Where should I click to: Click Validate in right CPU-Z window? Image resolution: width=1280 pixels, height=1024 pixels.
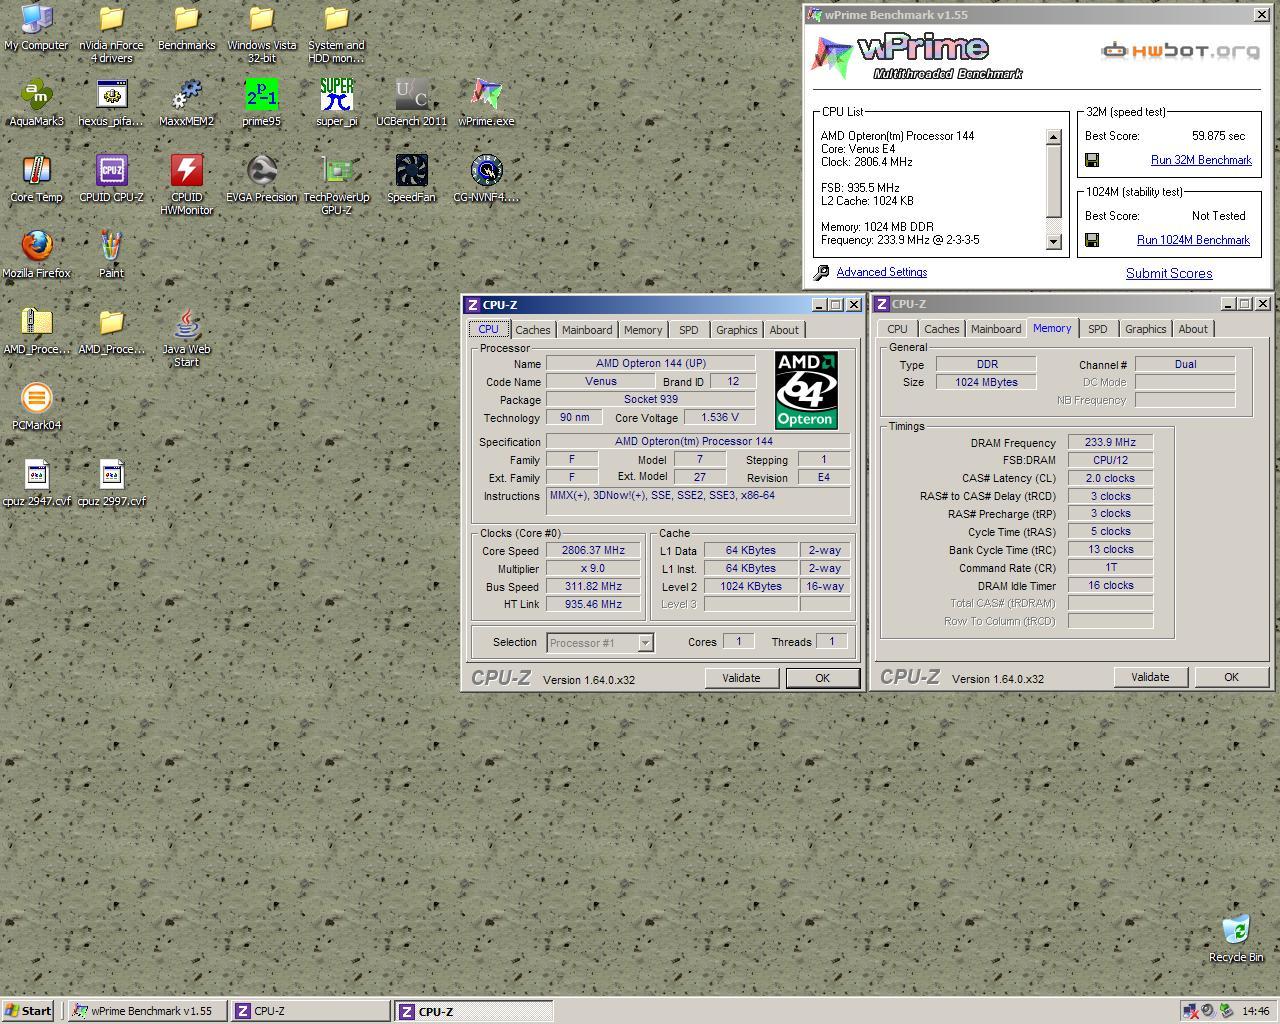[x=1150, y=677]
